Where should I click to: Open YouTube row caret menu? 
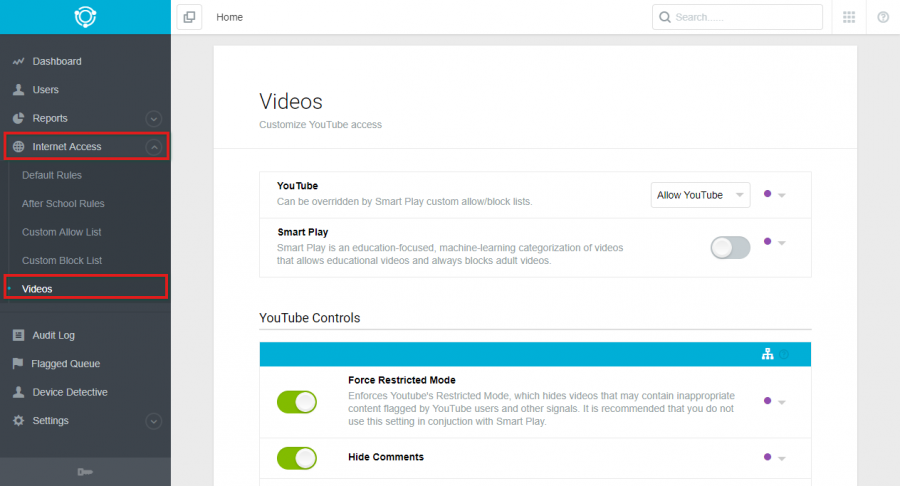point(782,196)
